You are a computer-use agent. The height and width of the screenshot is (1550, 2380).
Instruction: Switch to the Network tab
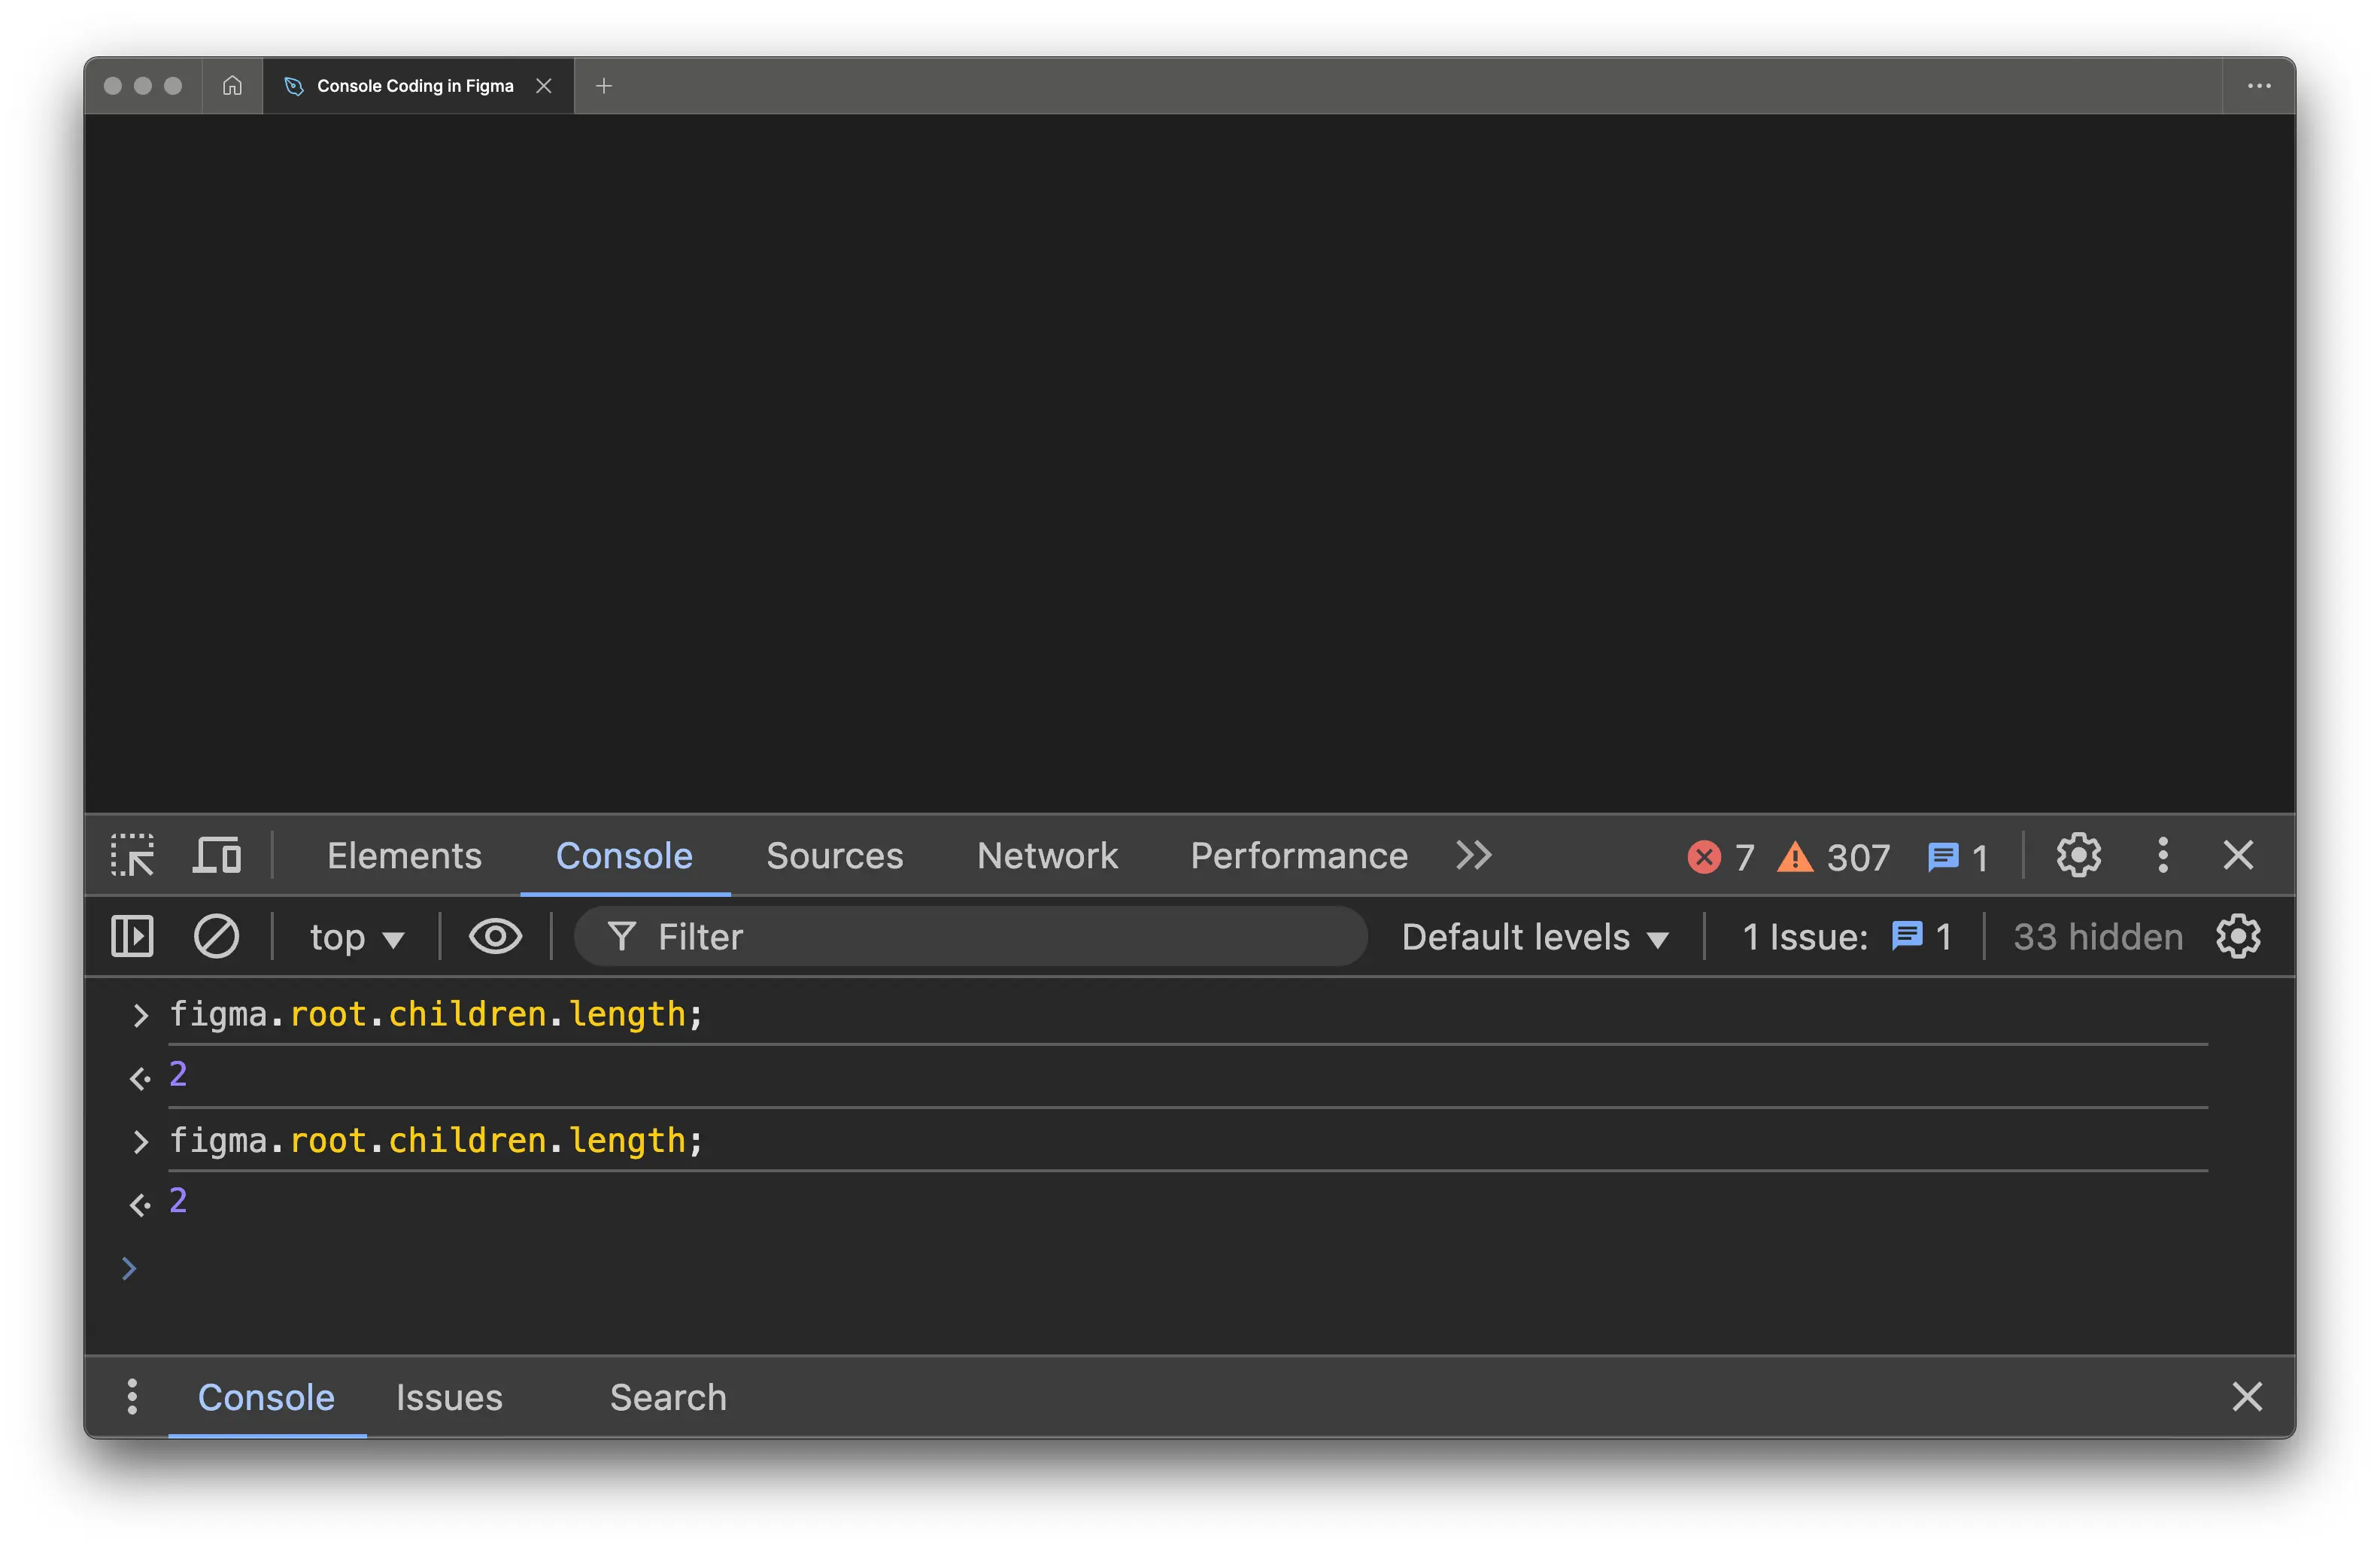1047,856
